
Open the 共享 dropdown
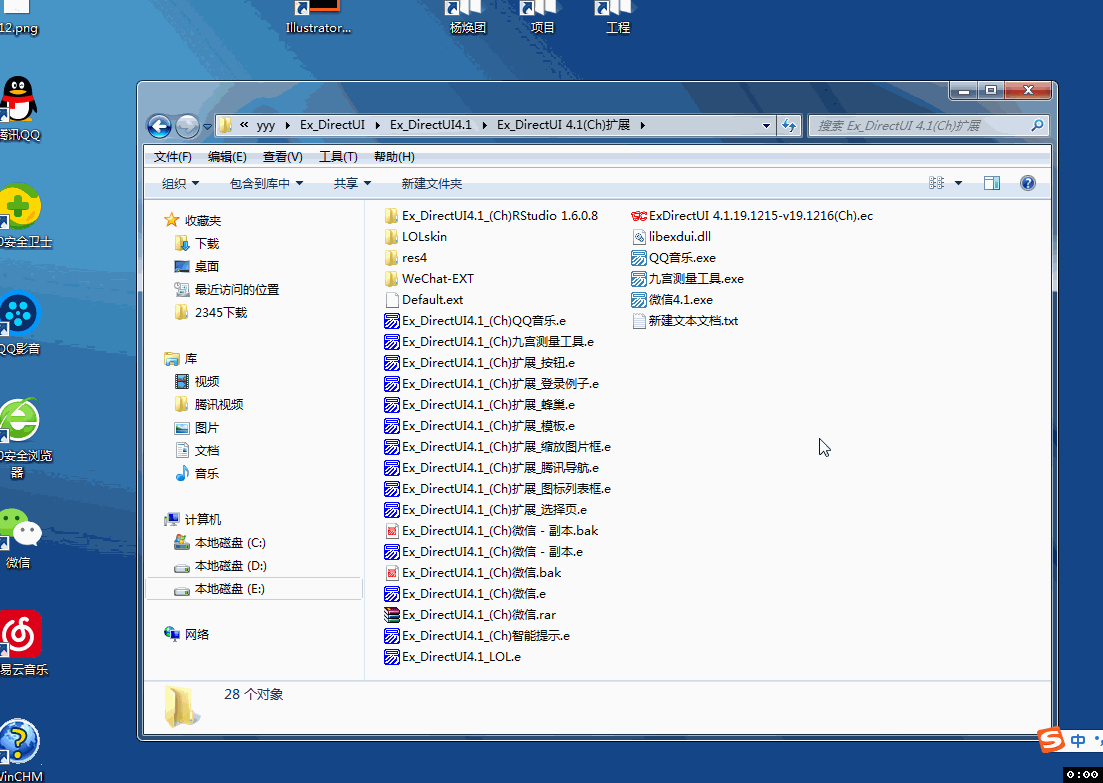[352, 184]
